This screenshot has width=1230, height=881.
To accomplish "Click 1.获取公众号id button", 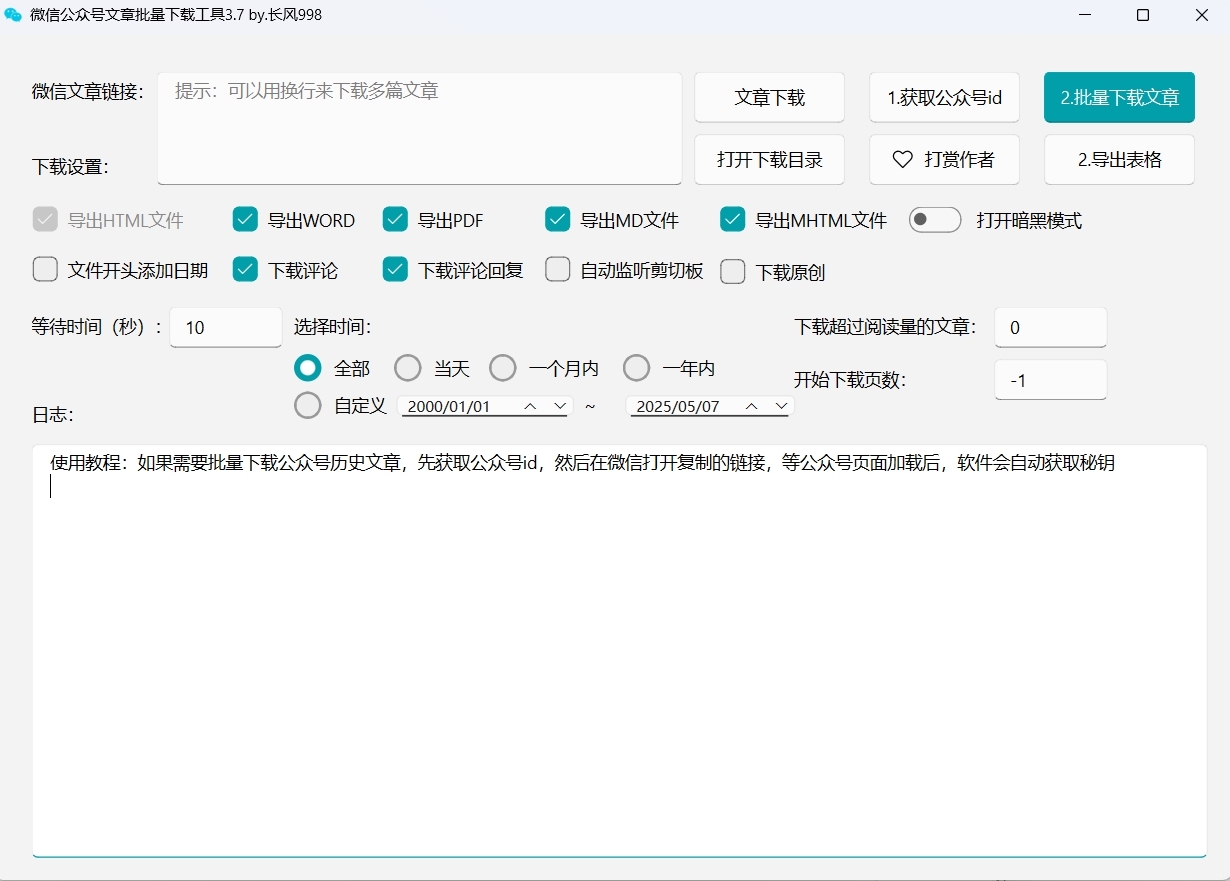I will click(945, 97).
